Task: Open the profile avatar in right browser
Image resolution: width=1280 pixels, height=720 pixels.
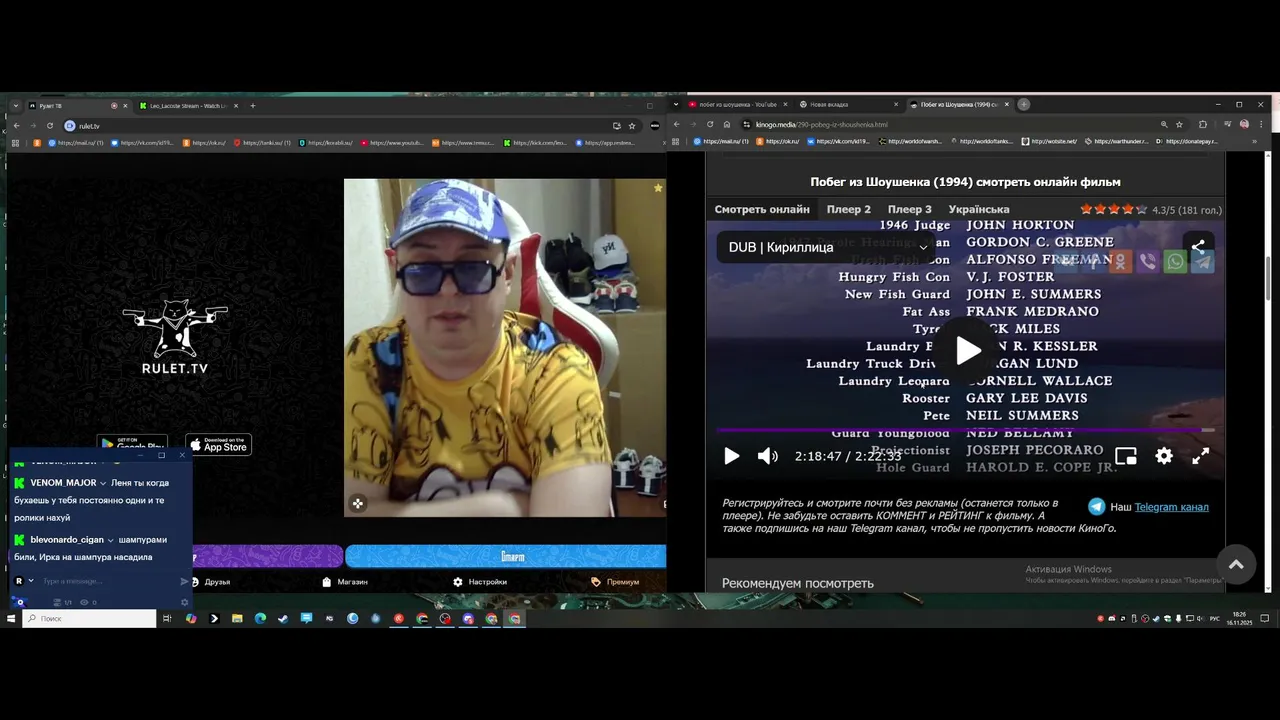Action: [x=1244, y=124]
